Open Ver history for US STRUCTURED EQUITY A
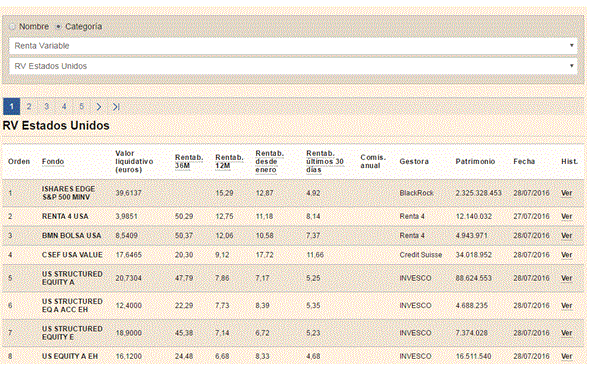This screenshot has width=596, height=384. pos(566,278)
